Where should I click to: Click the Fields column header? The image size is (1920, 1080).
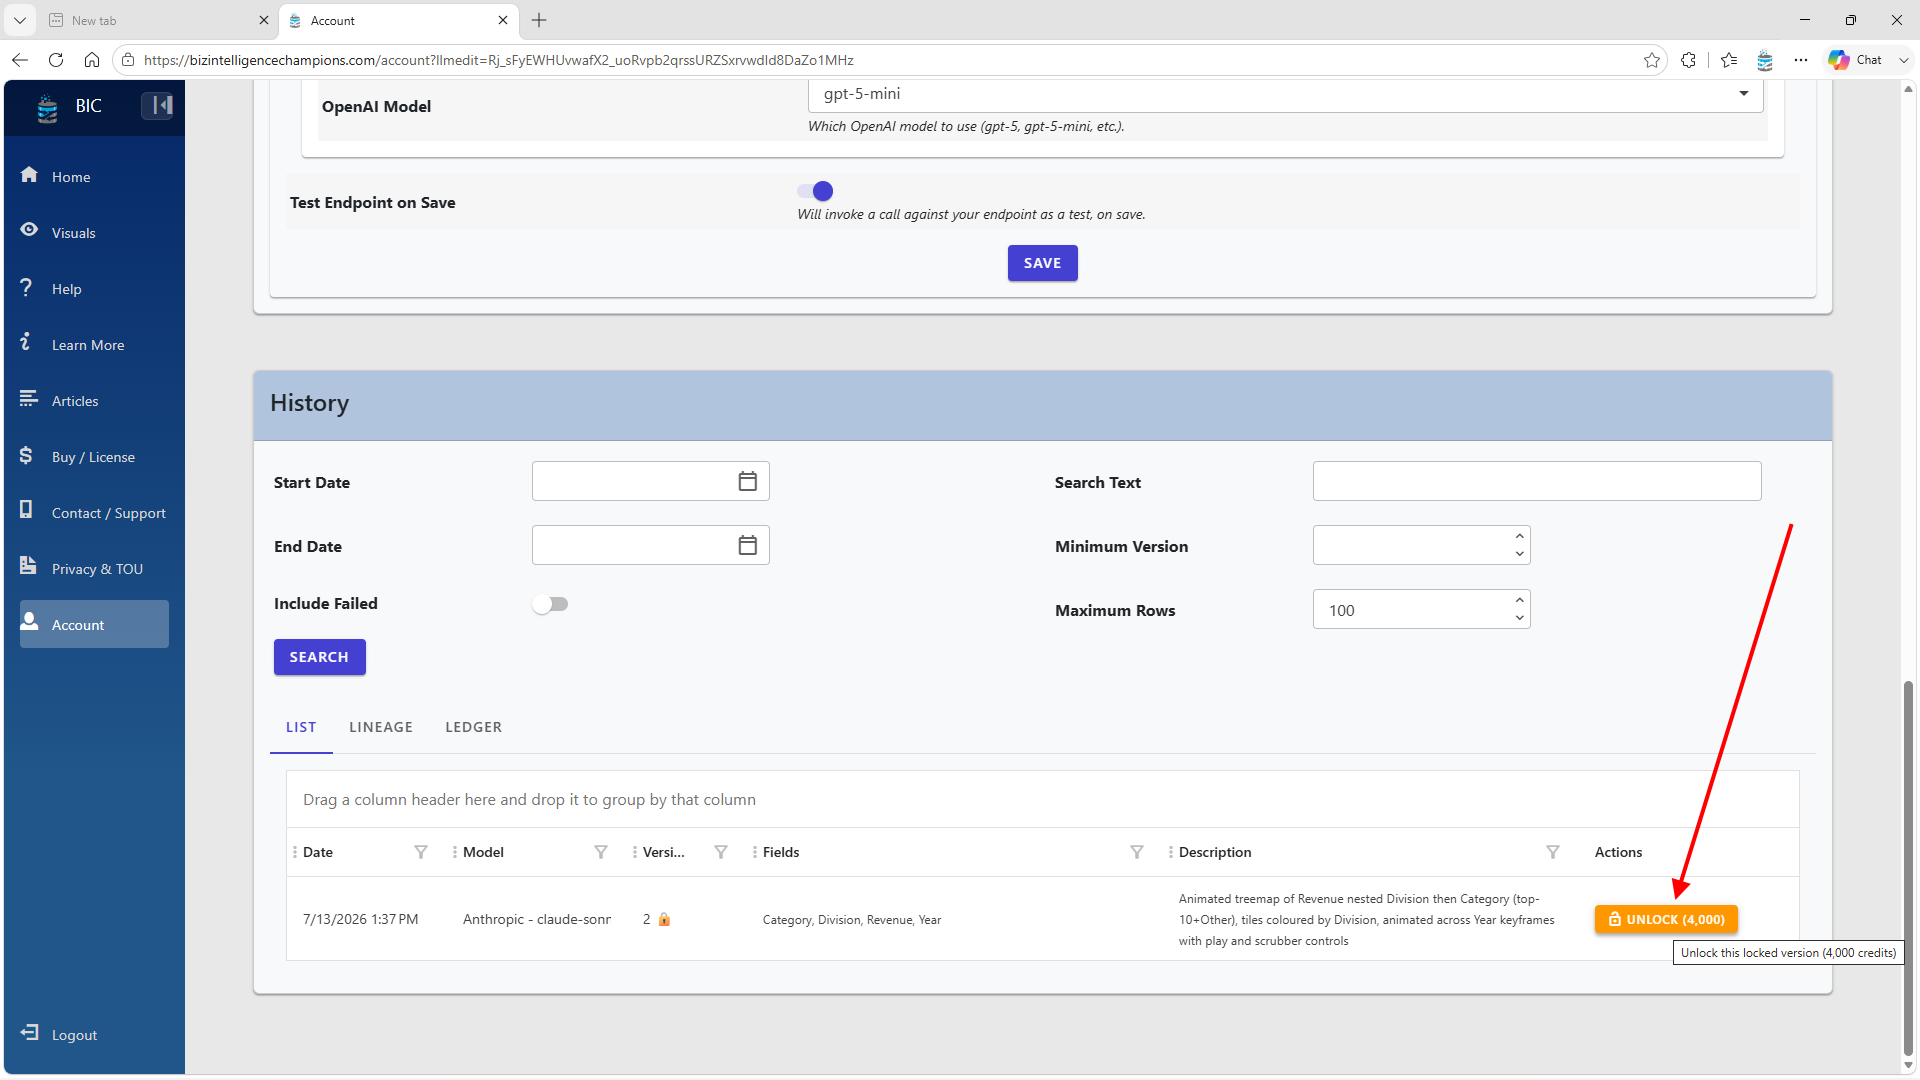click(781, 852)
